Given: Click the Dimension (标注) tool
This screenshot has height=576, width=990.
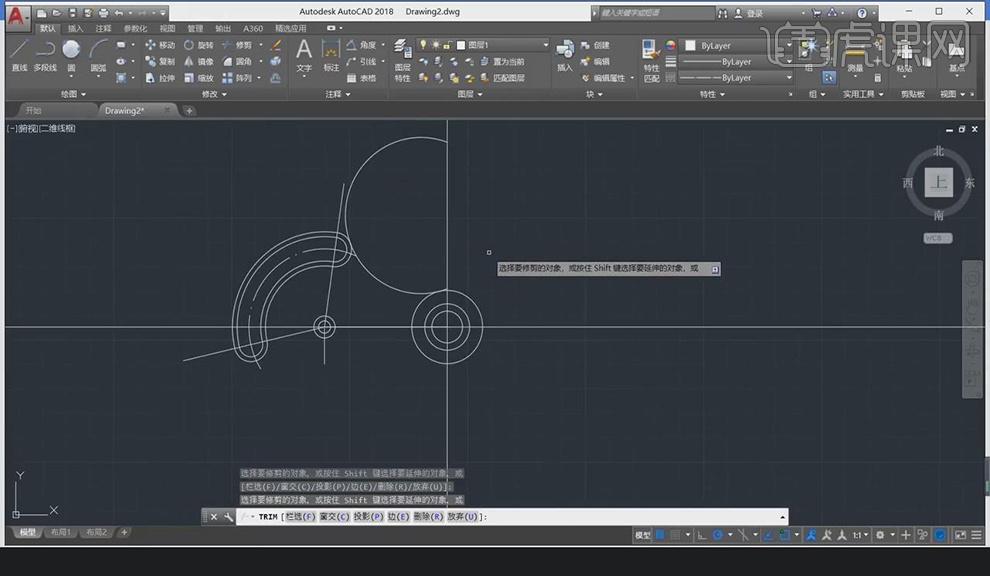Looking at the screenshot, I should tap(331, 55).
